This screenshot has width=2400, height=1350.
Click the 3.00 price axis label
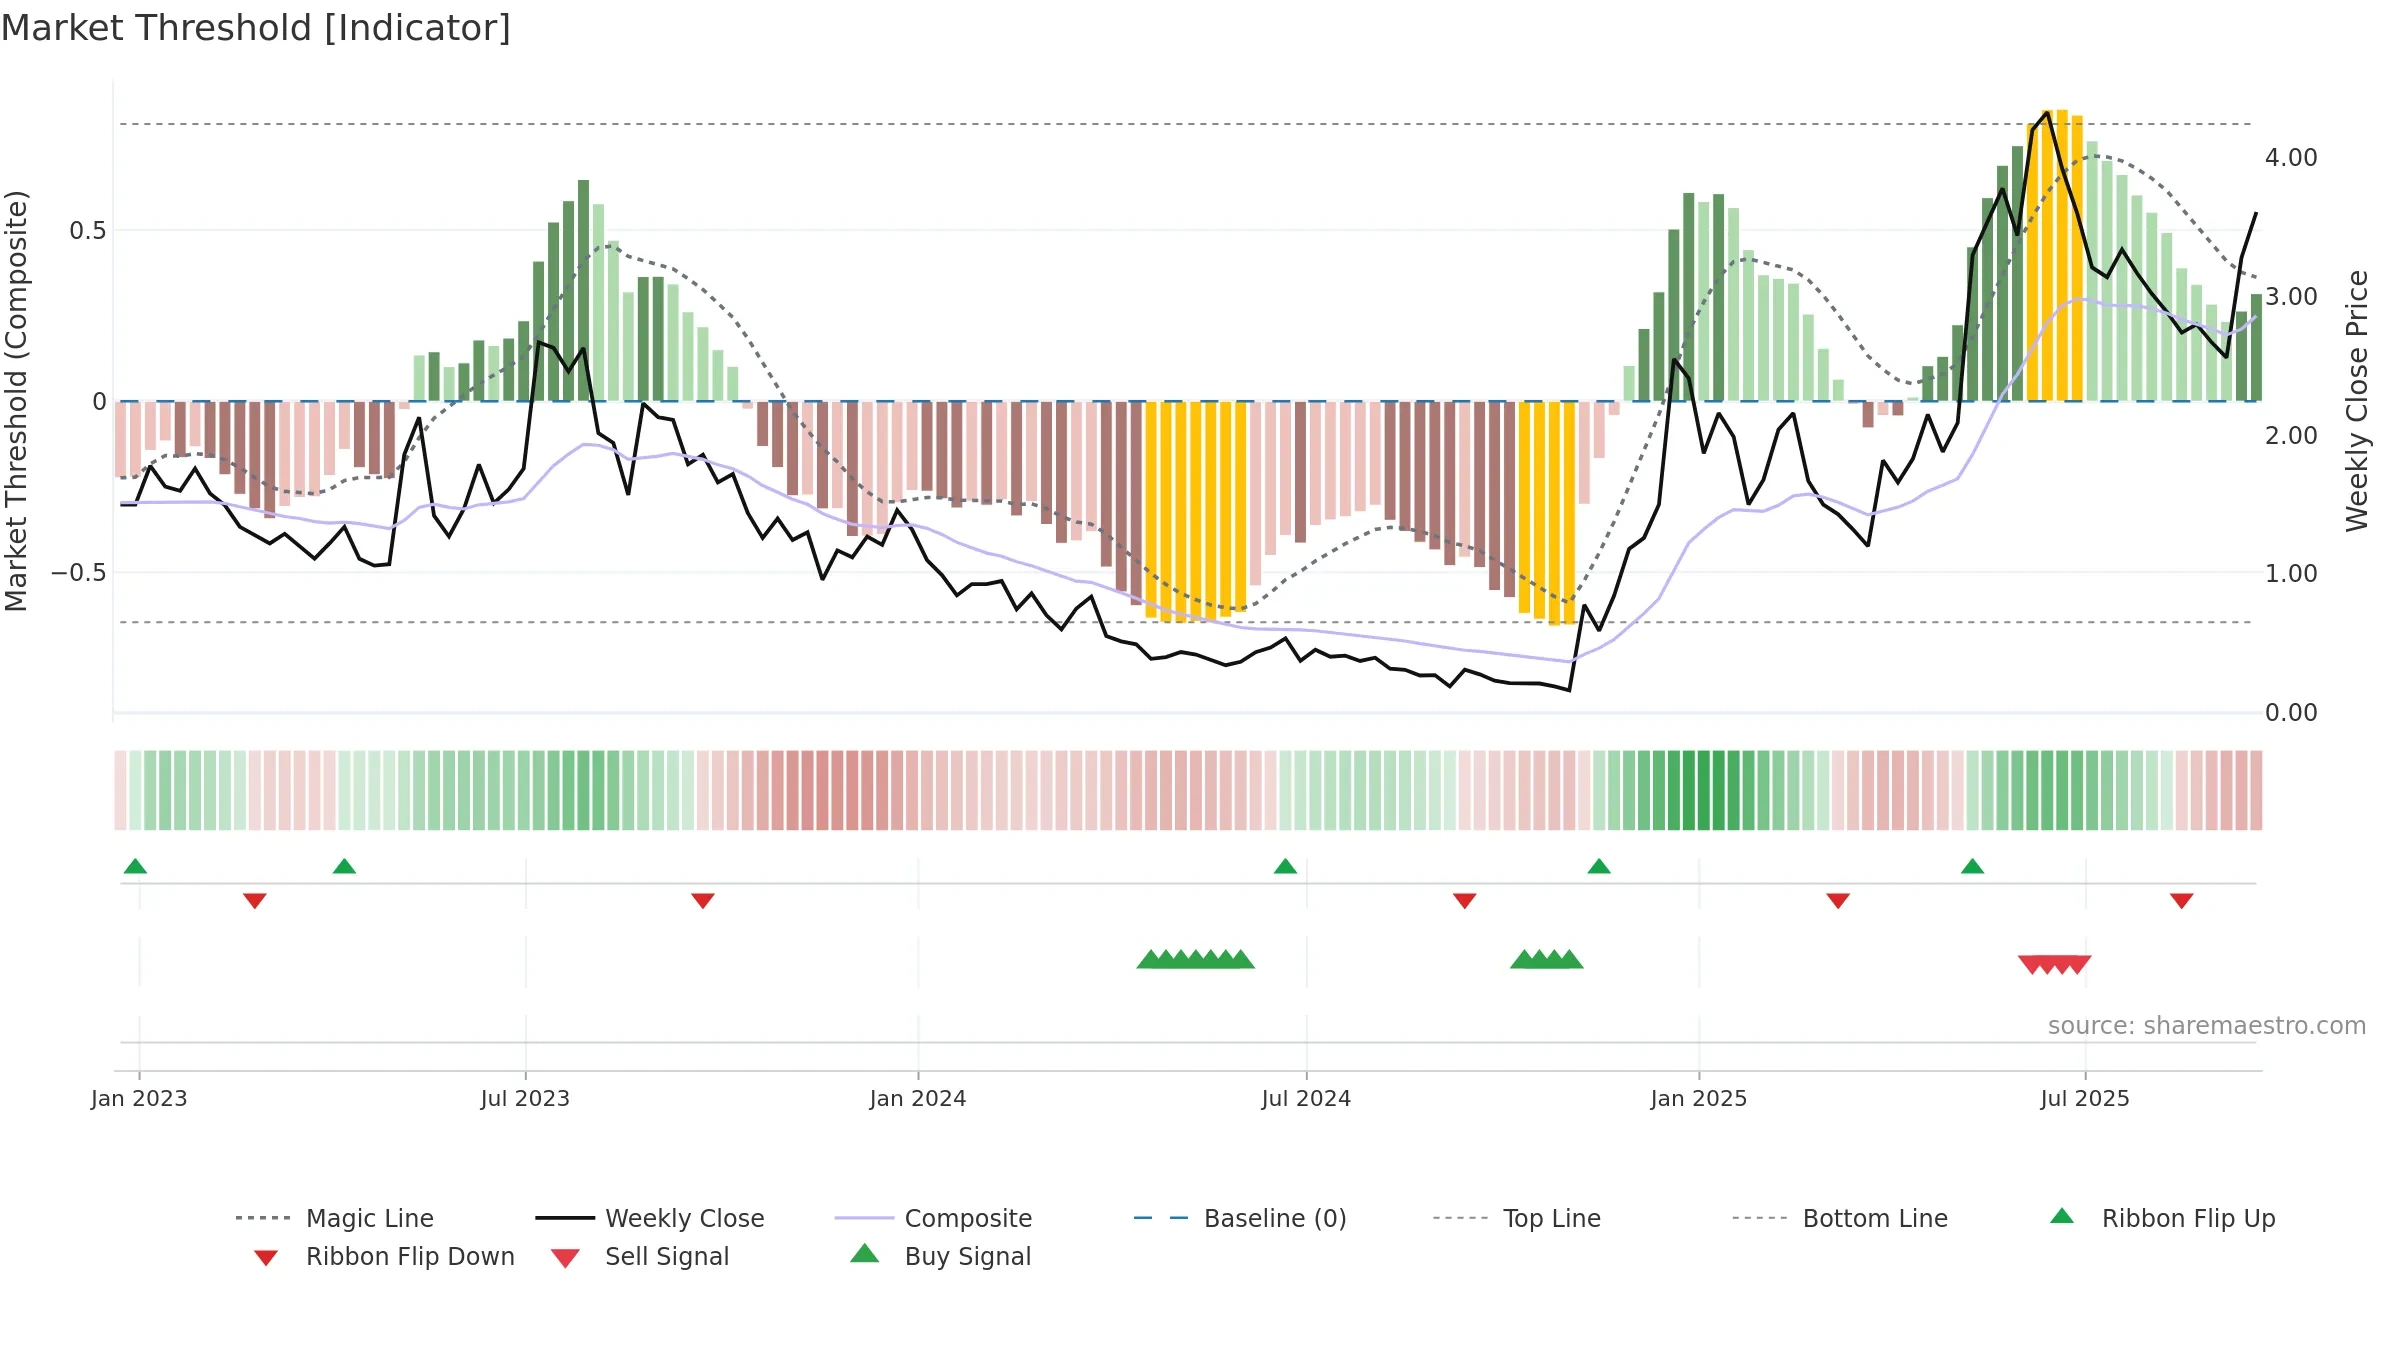[x=2291, y=297]
